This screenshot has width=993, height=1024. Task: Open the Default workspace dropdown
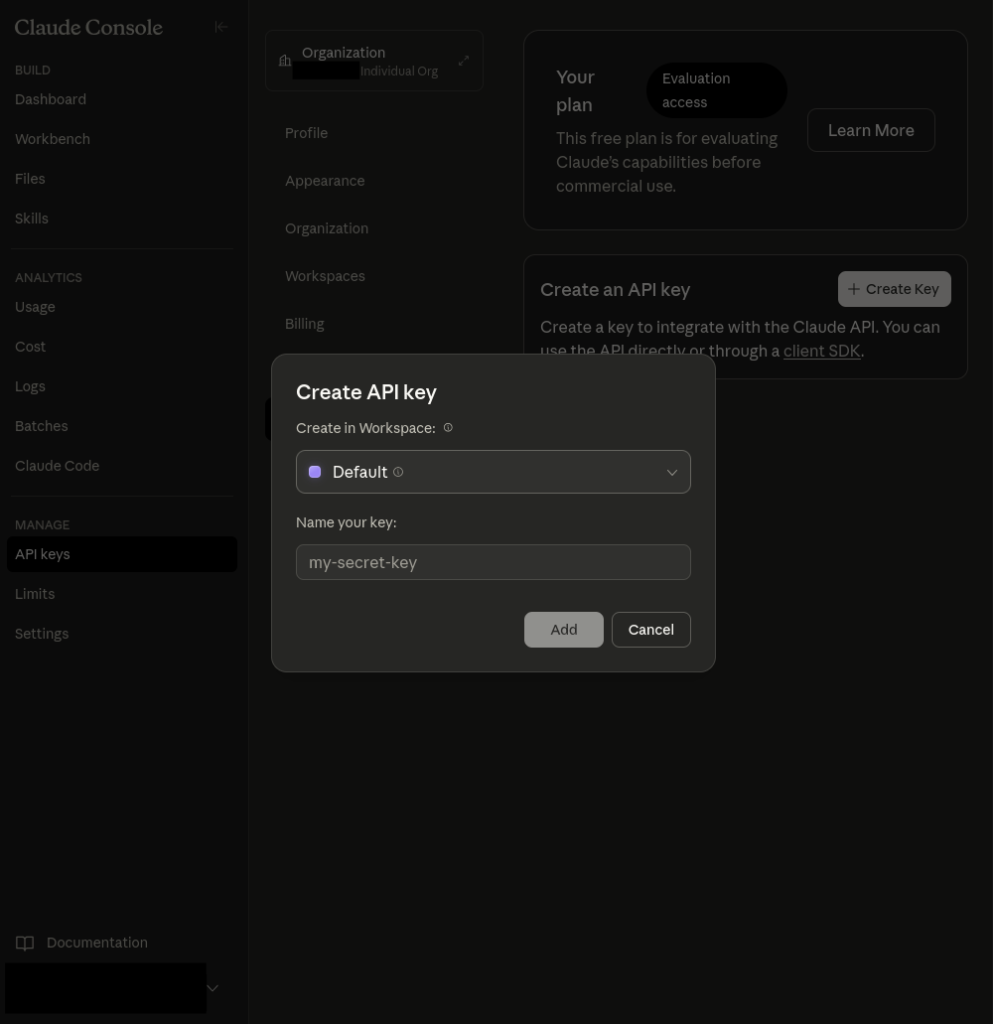[671, 472]
